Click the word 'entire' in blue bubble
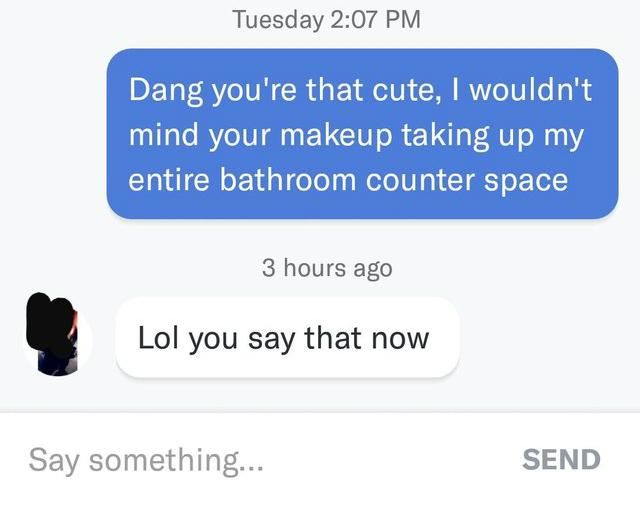The height and width of the screenshot is (506, 641). tap(169, 180)
